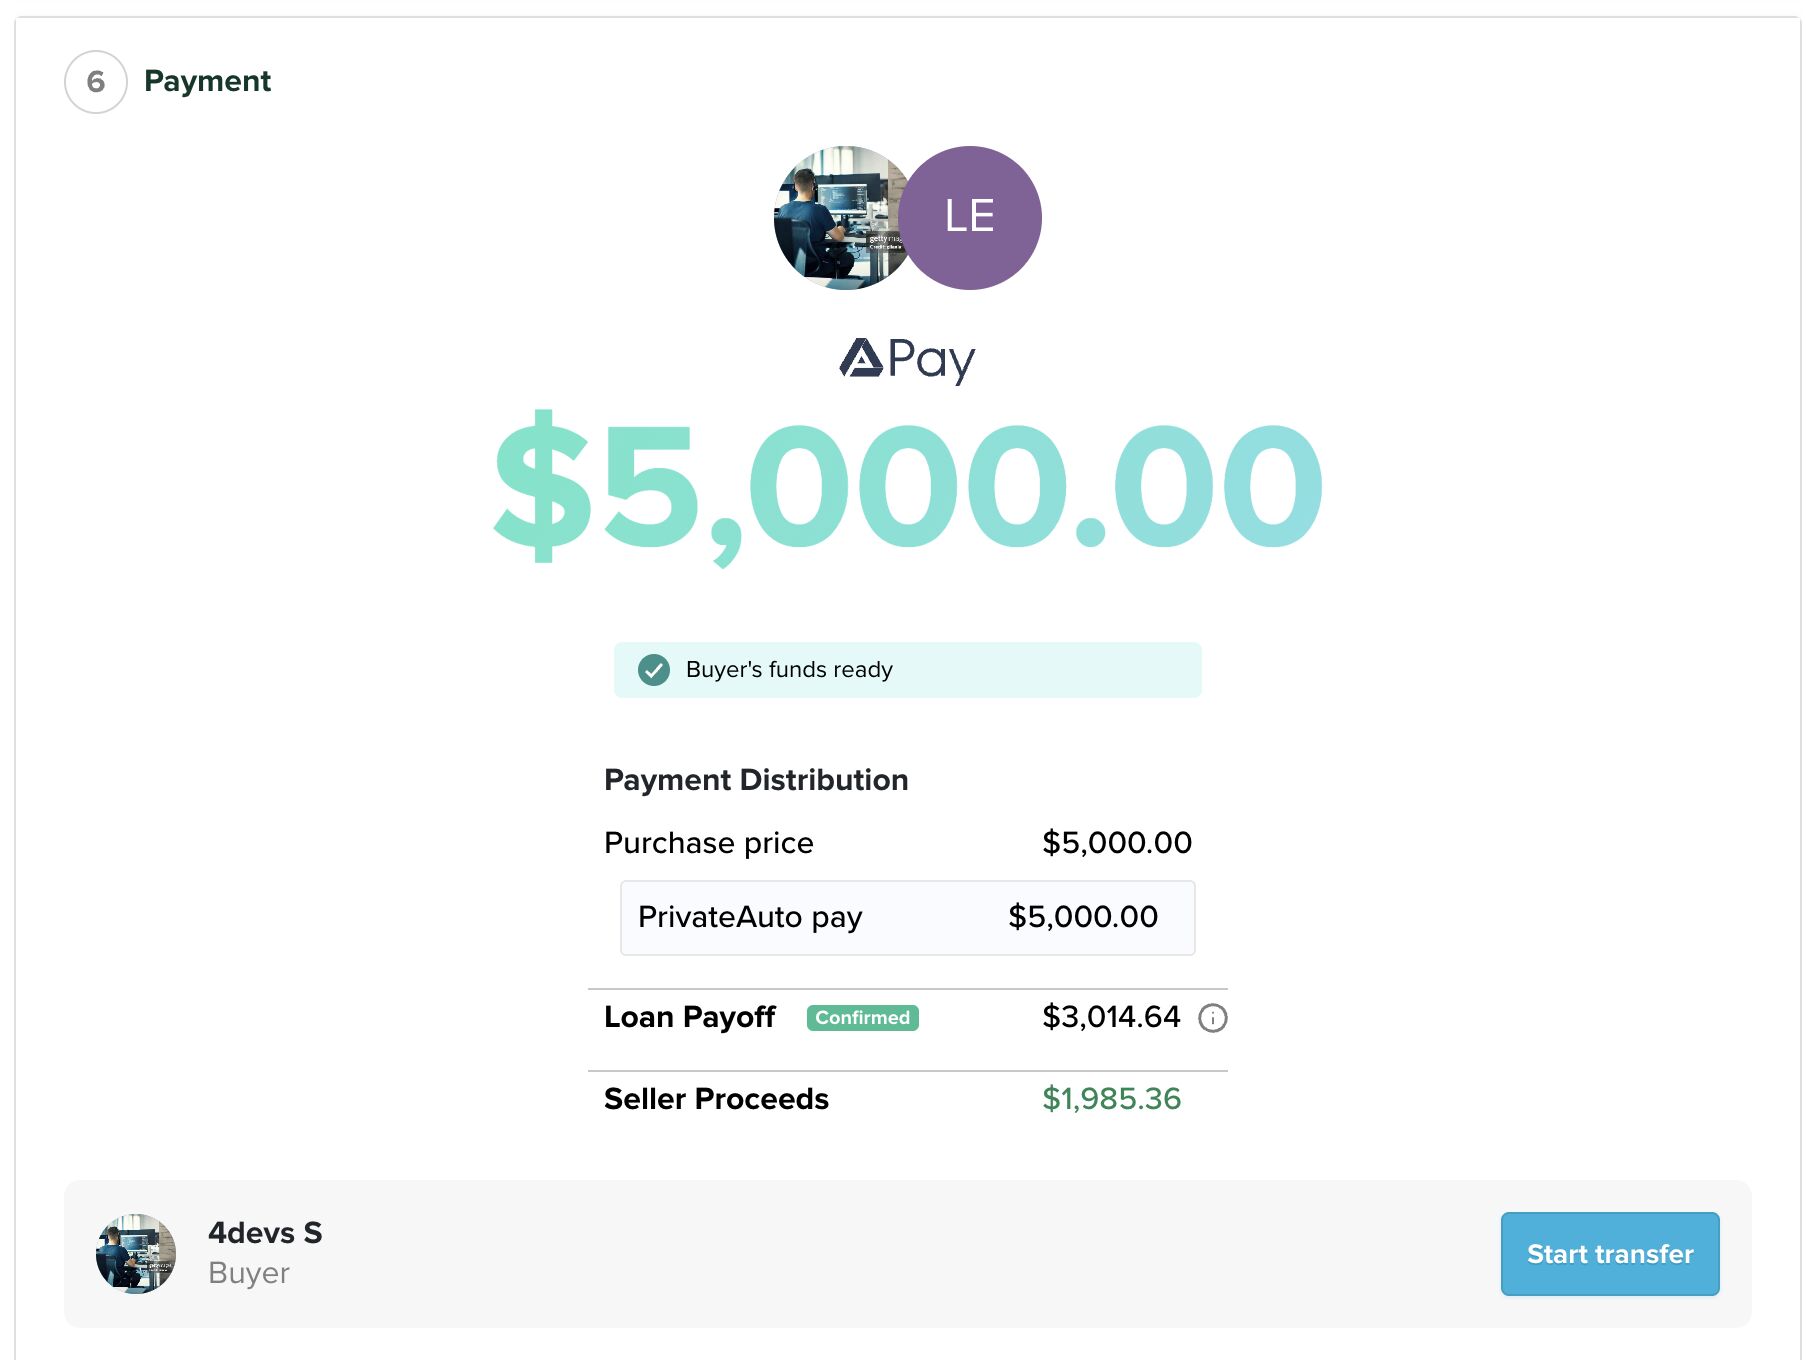Viewport: 1806px width, 1360px height.
Task: Click the APay logo
Action: coord(907,359)
